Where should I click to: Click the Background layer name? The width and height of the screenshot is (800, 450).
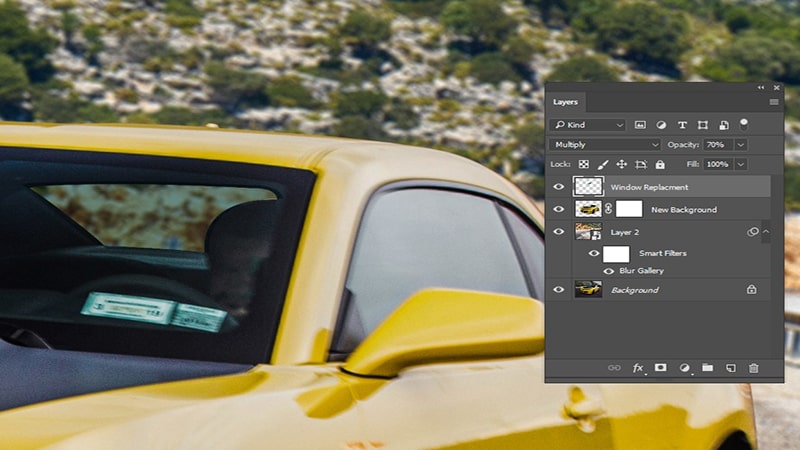pos(635,290)
